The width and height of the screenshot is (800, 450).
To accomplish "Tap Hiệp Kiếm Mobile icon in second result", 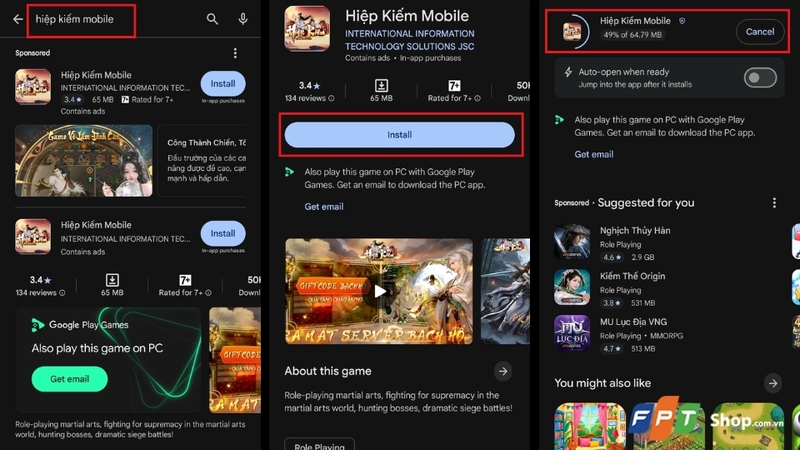I will coord(33,237).
